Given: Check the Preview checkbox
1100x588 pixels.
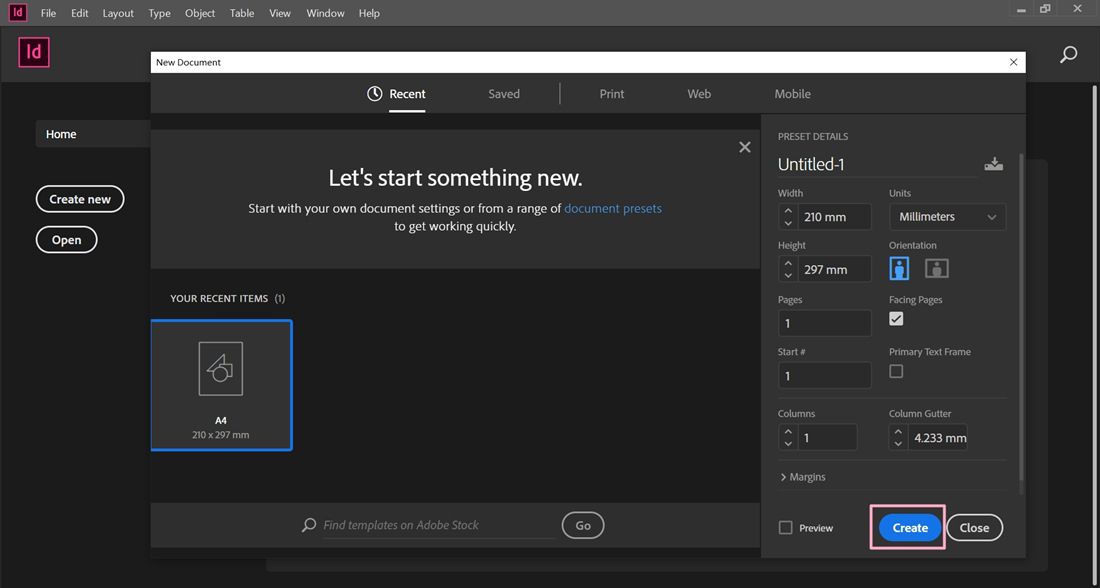Looking at the screenshot, I should (x=787, y=527).
